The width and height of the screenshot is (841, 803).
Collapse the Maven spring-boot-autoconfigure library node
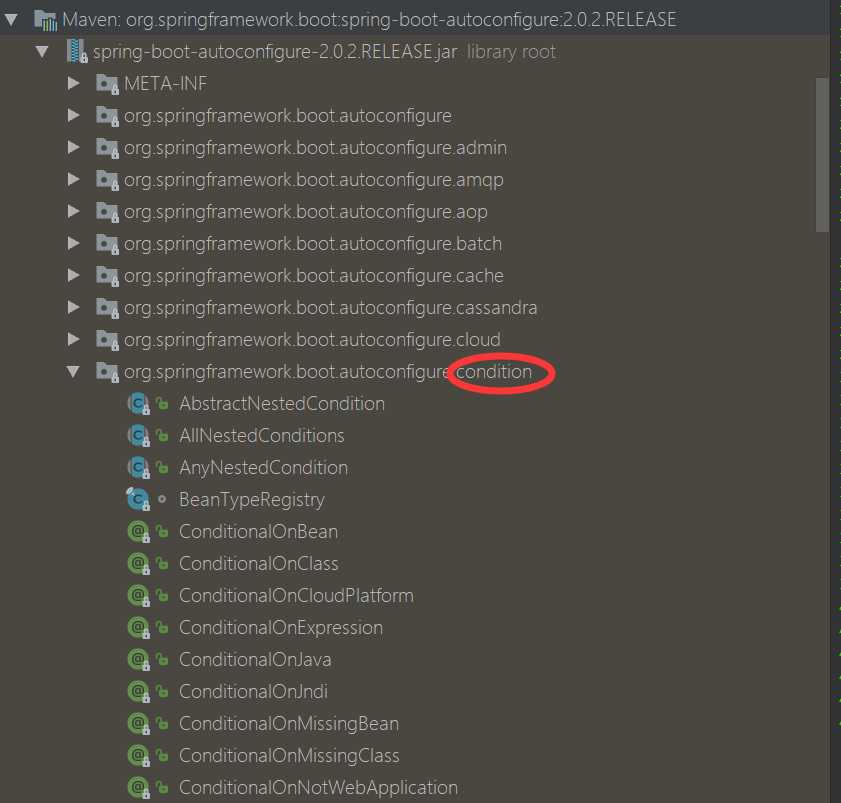[11, 20]
